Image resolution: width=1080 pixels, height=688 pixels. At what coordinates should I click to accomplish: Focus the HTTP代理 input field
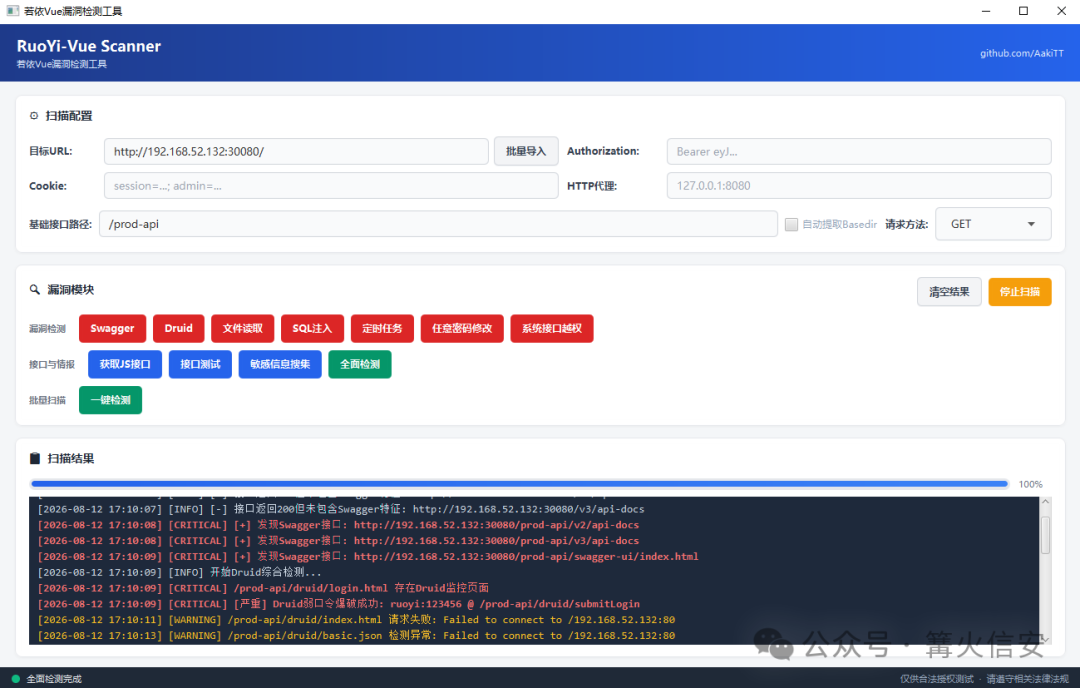pos(859,186)
